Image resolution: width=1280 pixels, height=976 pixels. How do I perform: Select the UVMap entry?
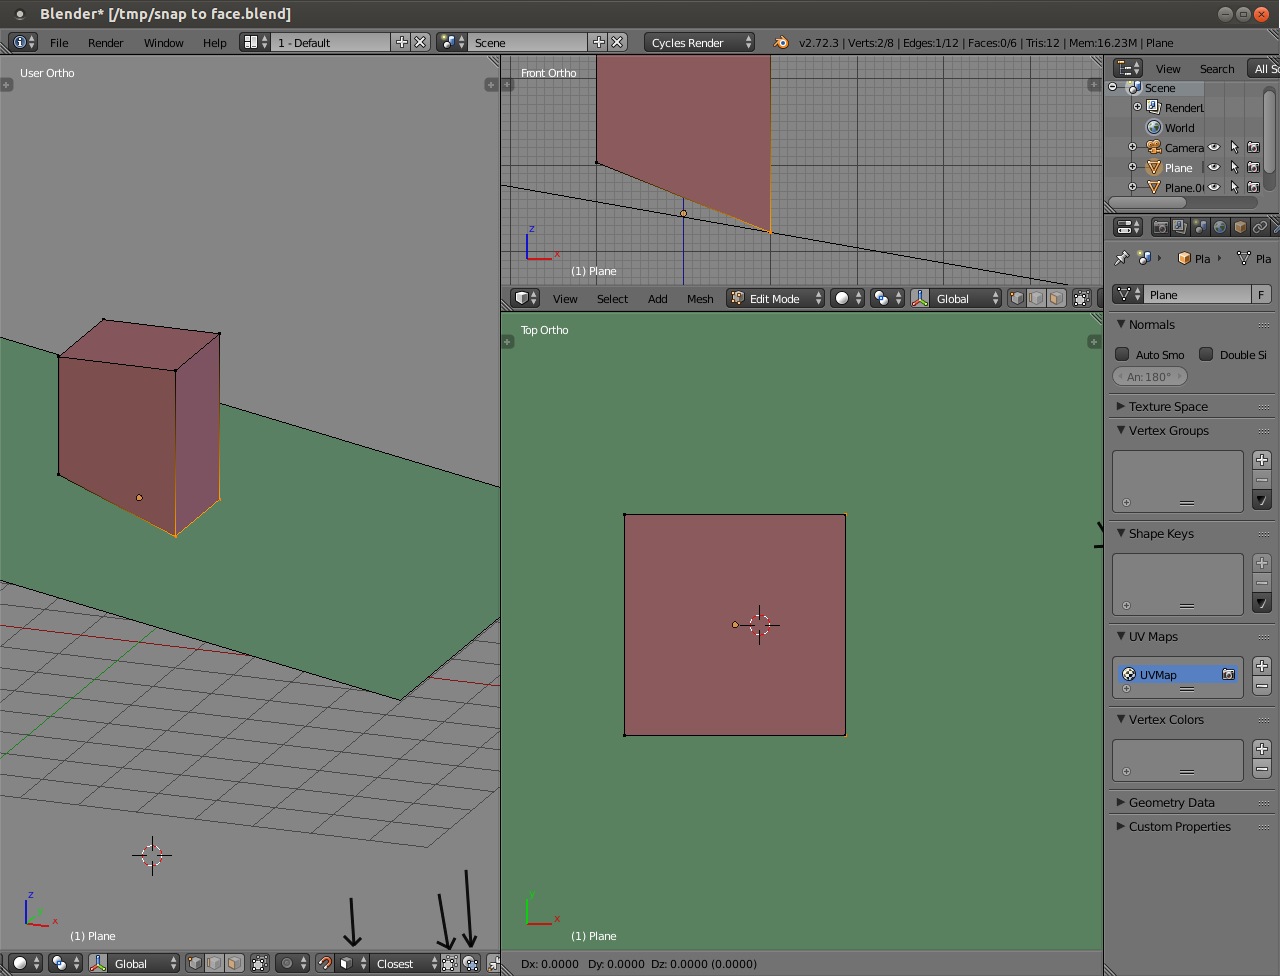point(1178,675)
